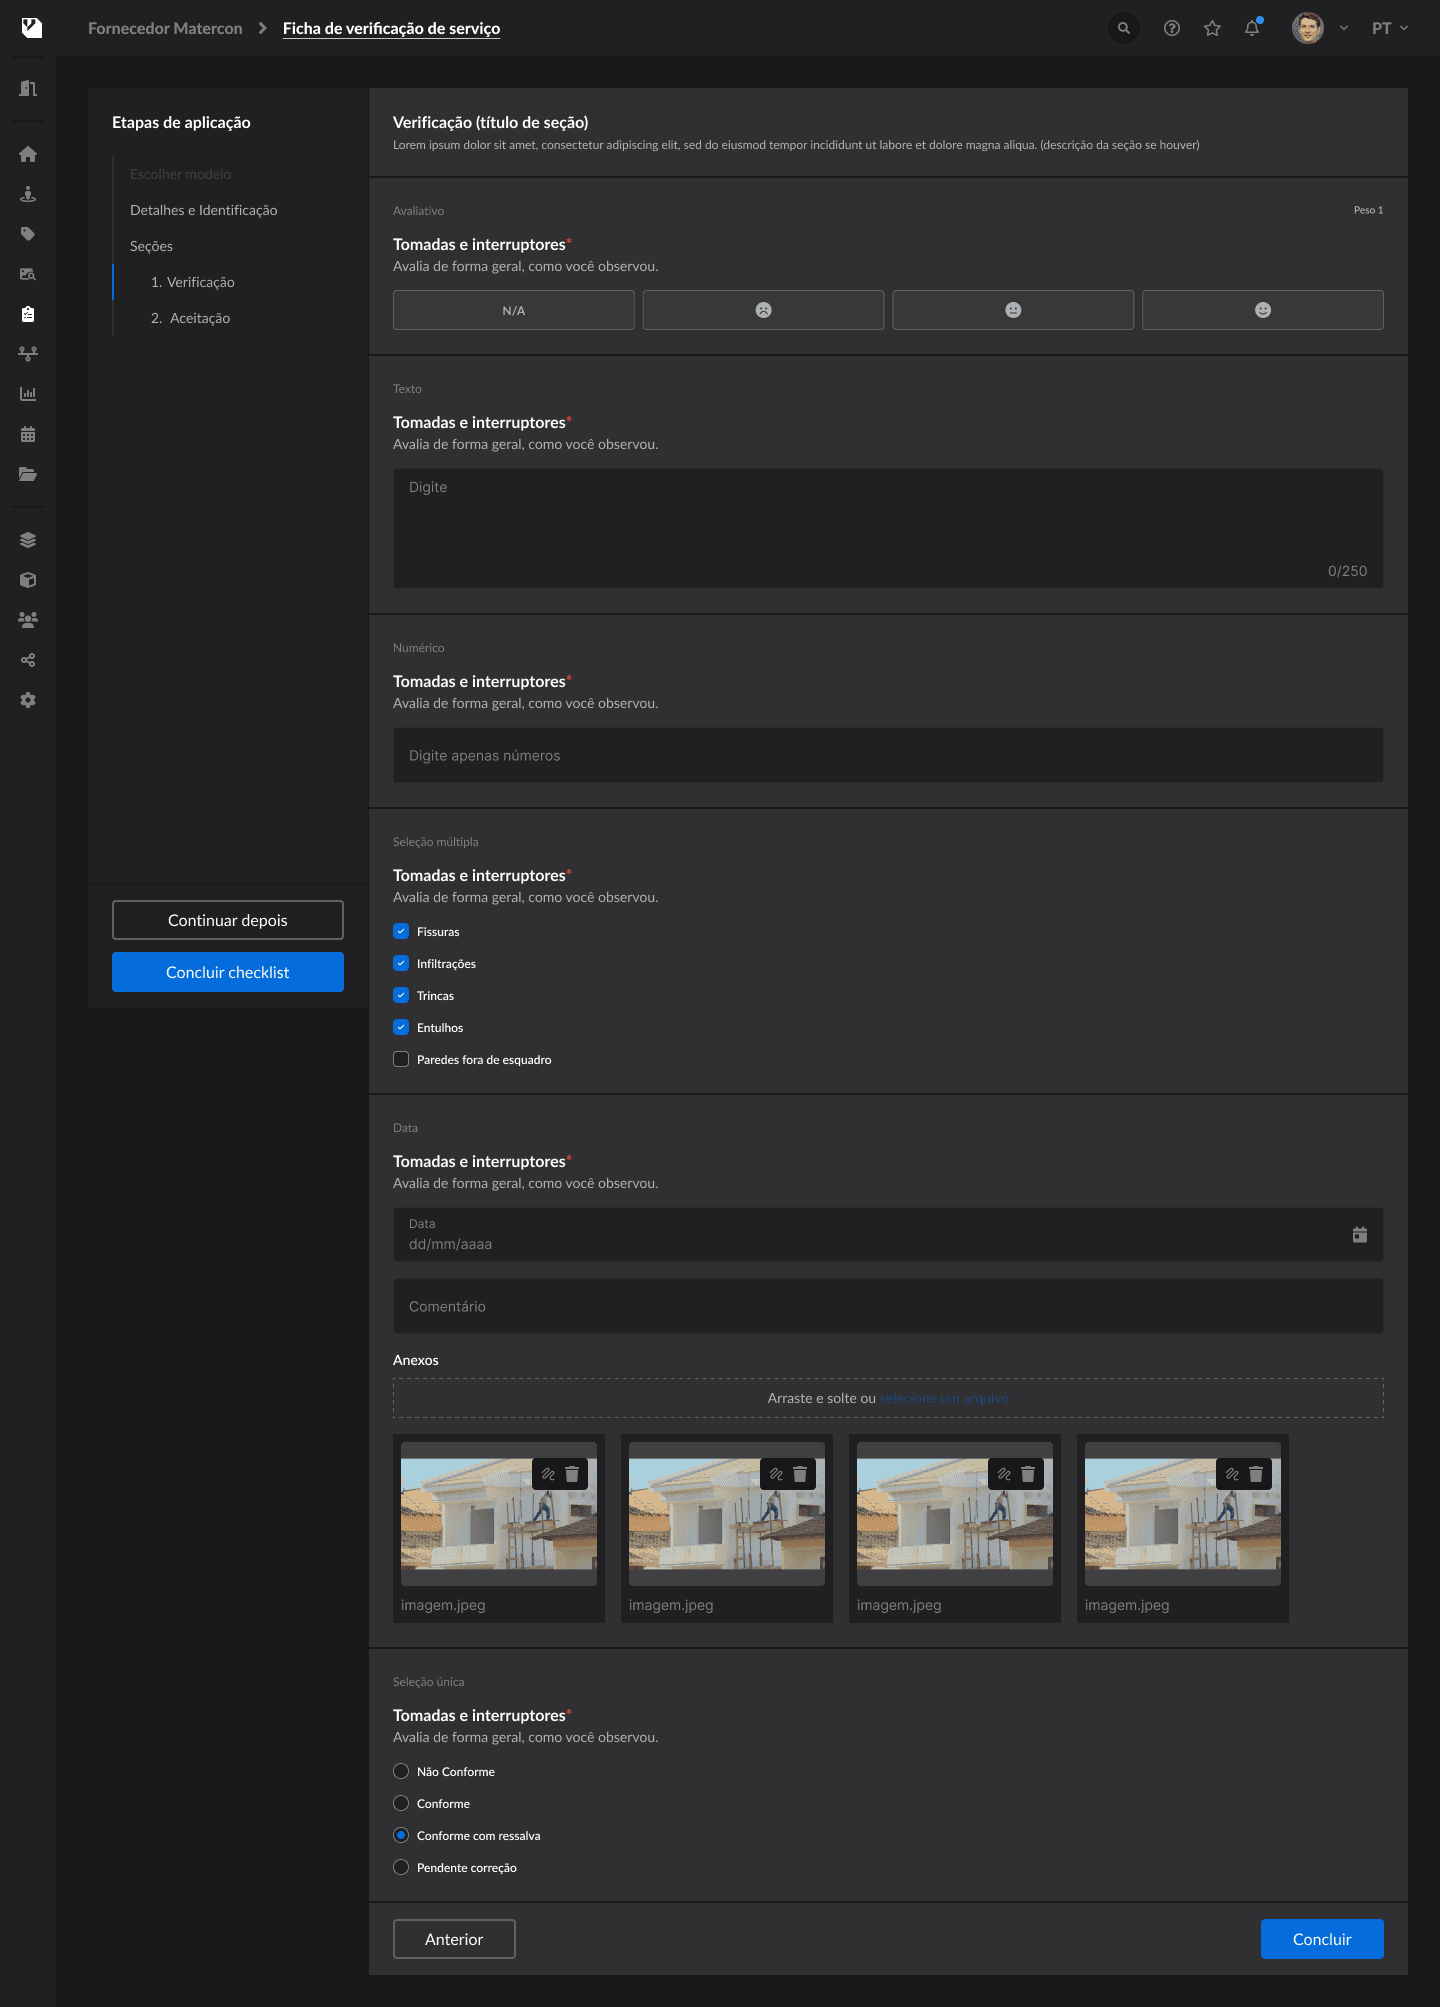The height and width of the screenshot is (2007, 1440).
Task: Click the favorites star icon
Action: (x=1212, y=28)
